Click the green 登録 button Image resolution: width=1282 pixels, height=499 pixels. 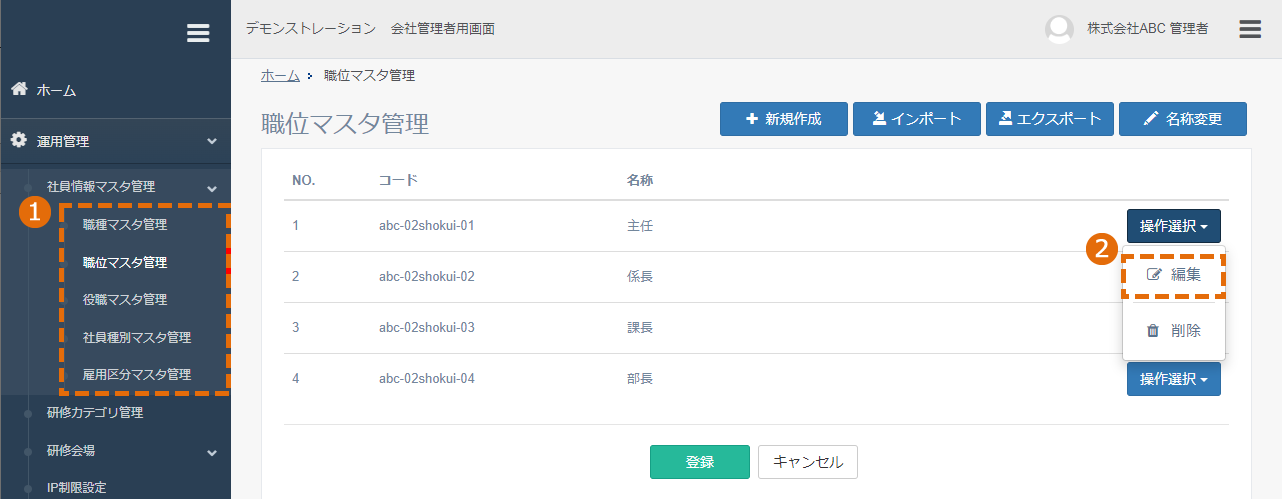pos(700,462)
